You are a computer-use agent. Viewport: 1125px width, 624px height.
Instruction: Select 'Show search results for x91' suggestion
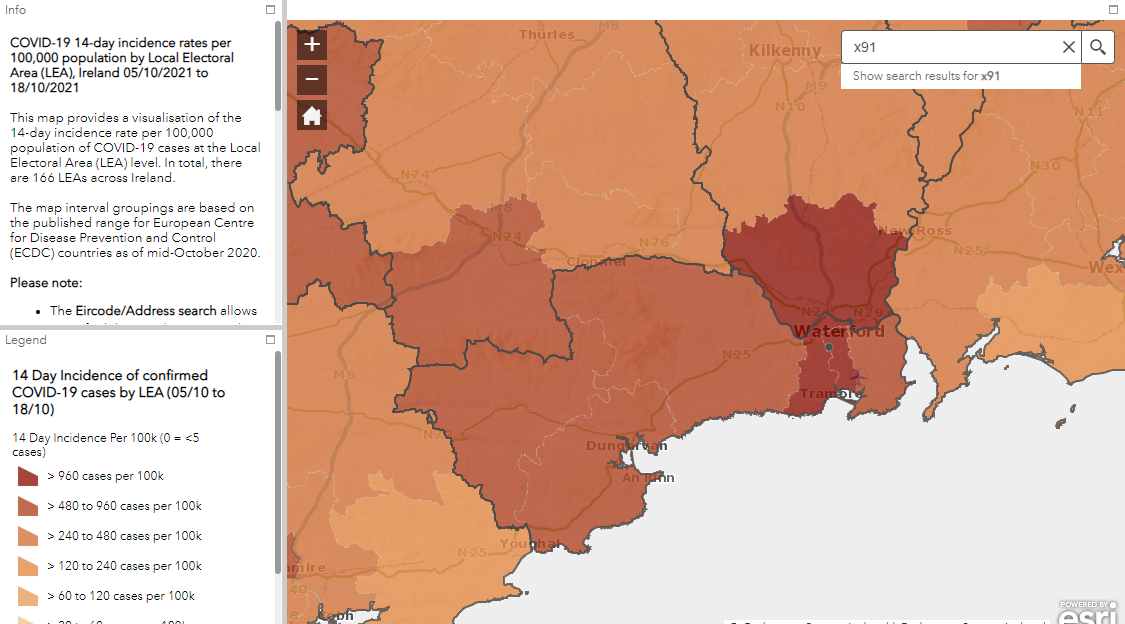tap(926, 76)
